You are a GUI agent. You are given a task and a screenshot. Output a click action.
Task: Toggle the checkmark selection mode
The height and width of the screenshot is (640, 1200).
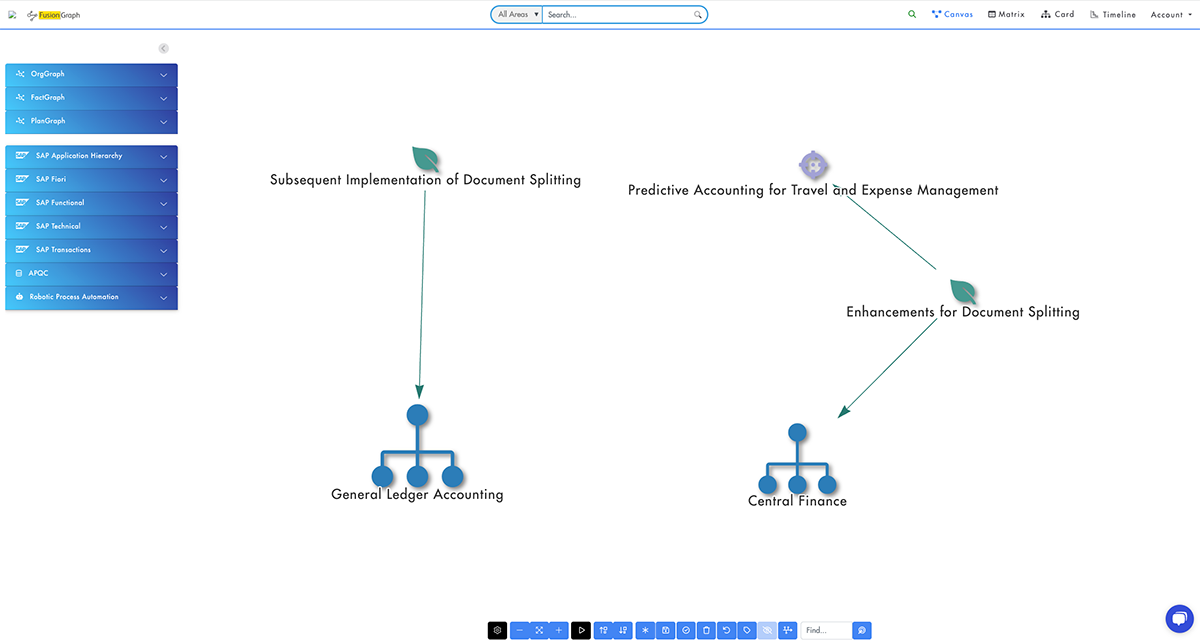(x=685, y=630)
